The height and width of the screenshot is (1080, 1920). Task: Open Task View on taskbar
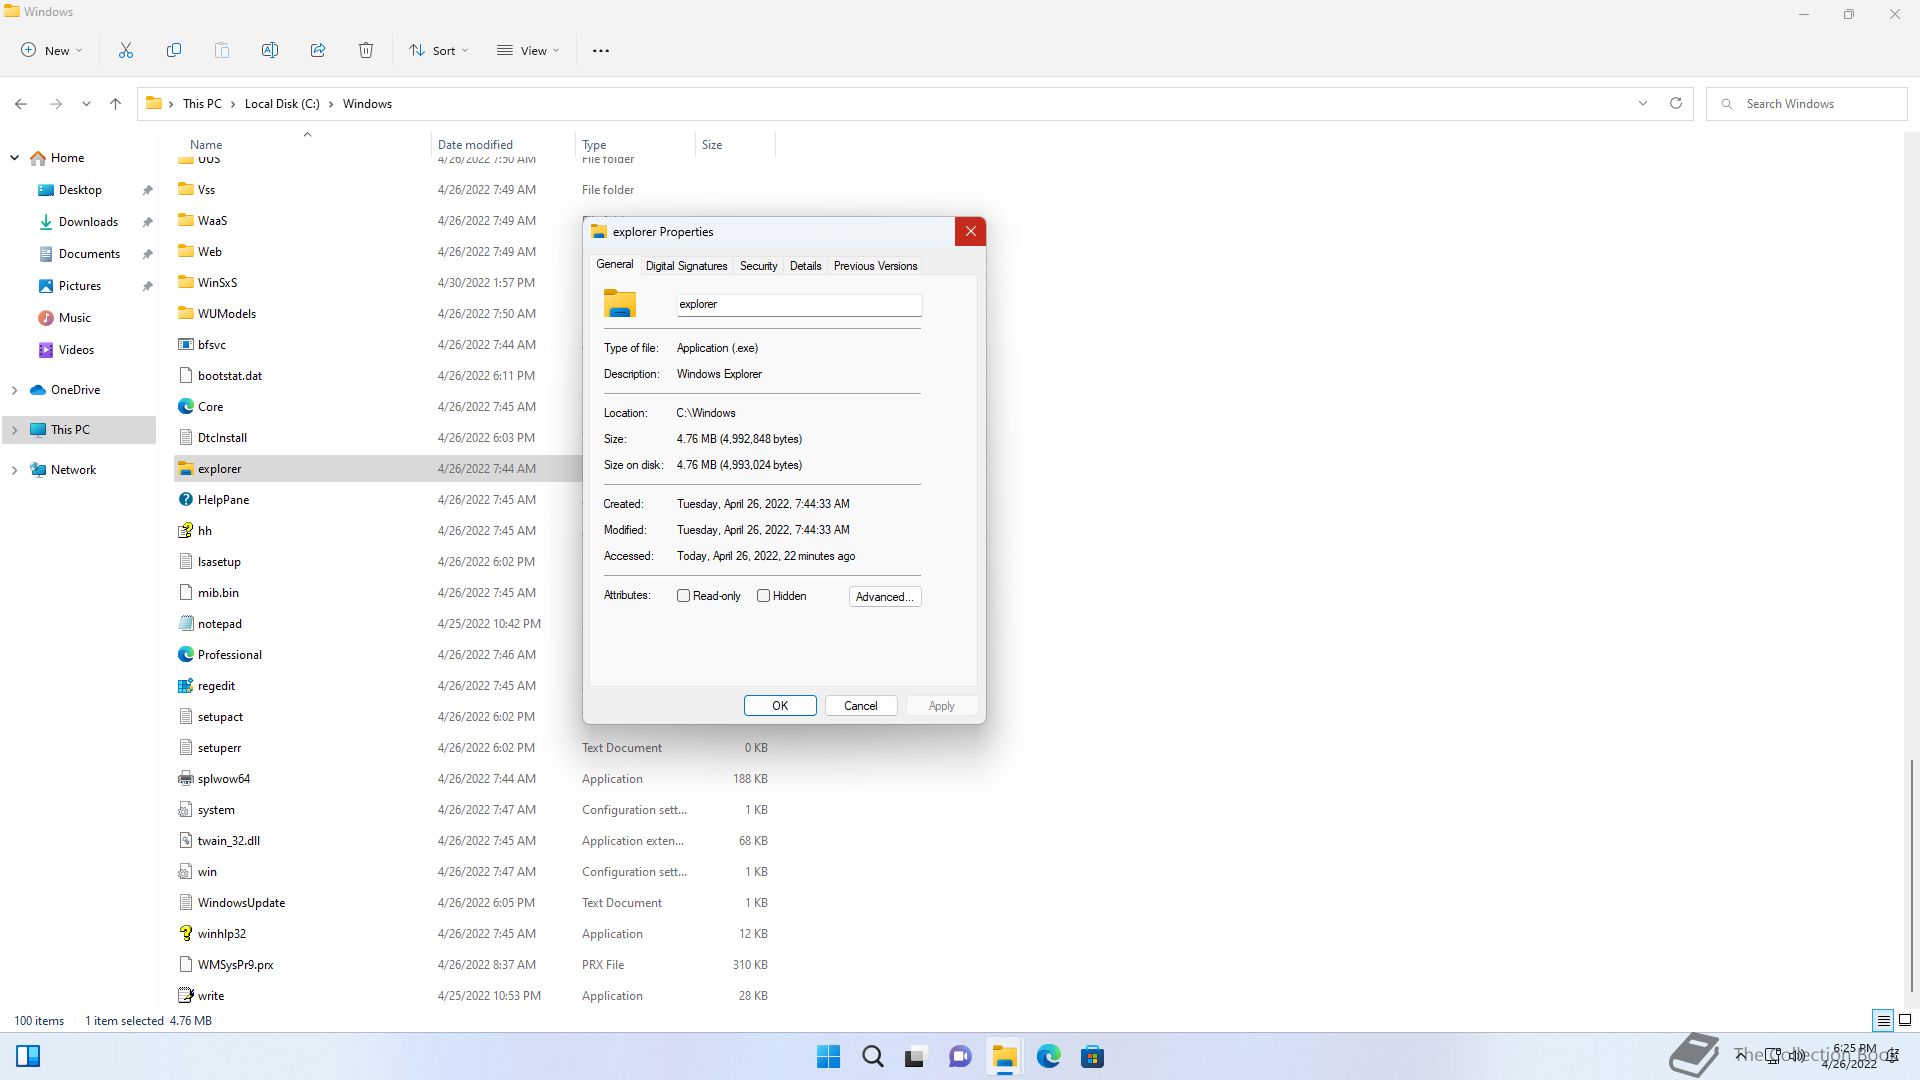(x=915, y=1057)
